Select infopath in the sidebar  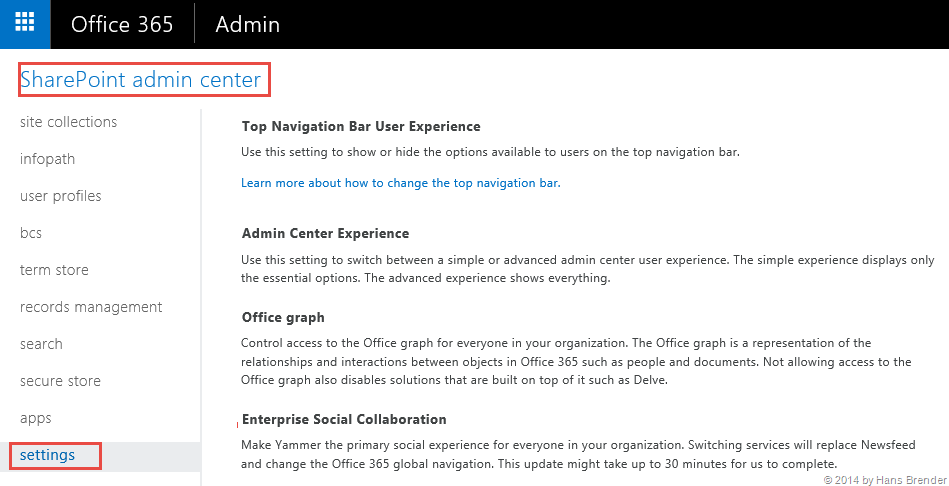coord(47,159)
